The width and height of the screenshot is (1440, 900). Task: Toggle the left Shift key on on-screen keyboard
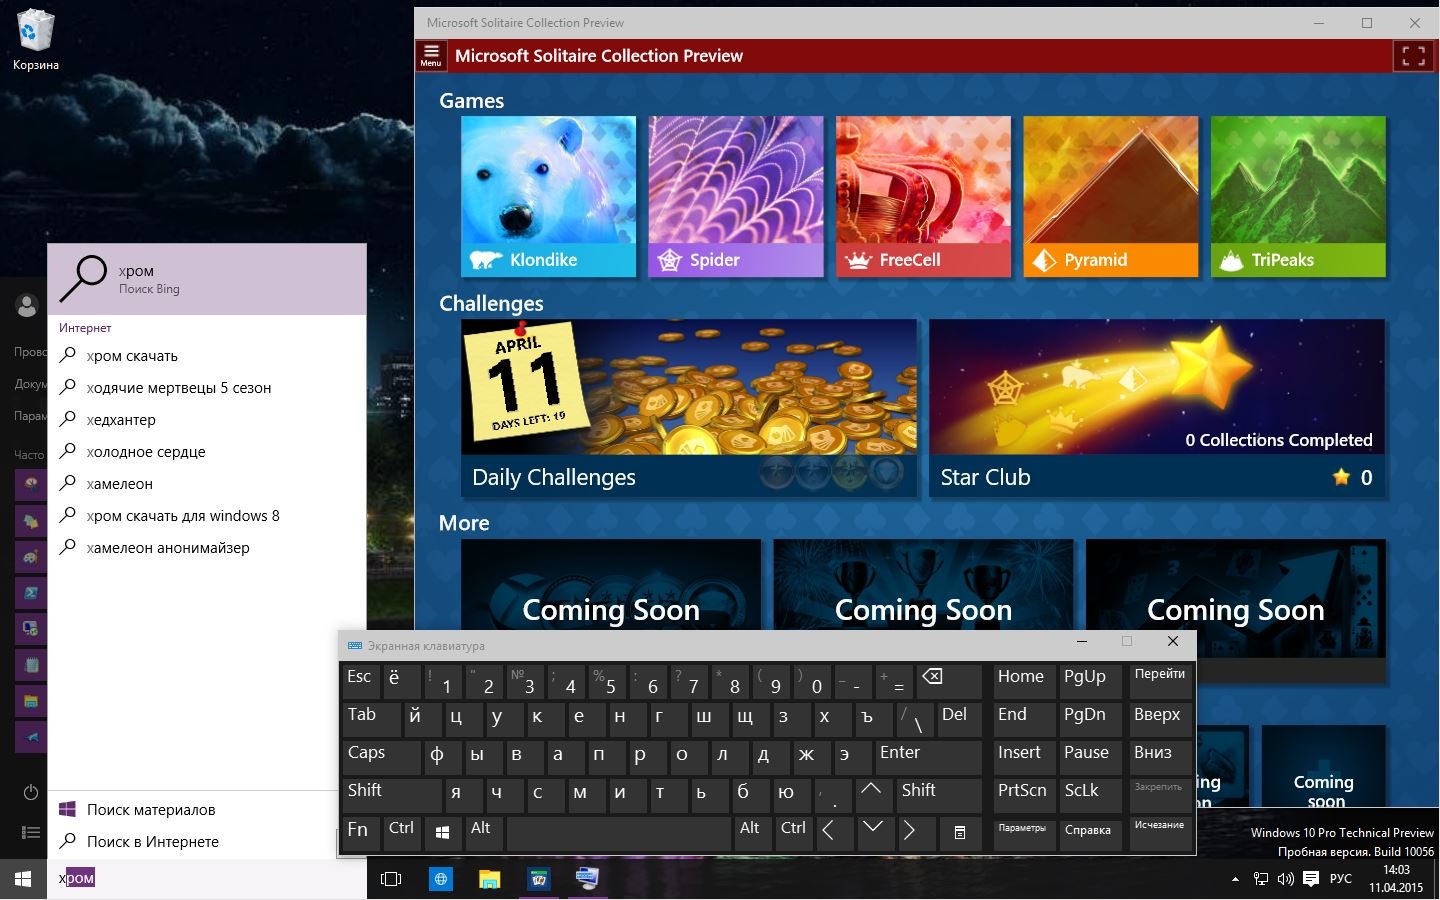392,795
